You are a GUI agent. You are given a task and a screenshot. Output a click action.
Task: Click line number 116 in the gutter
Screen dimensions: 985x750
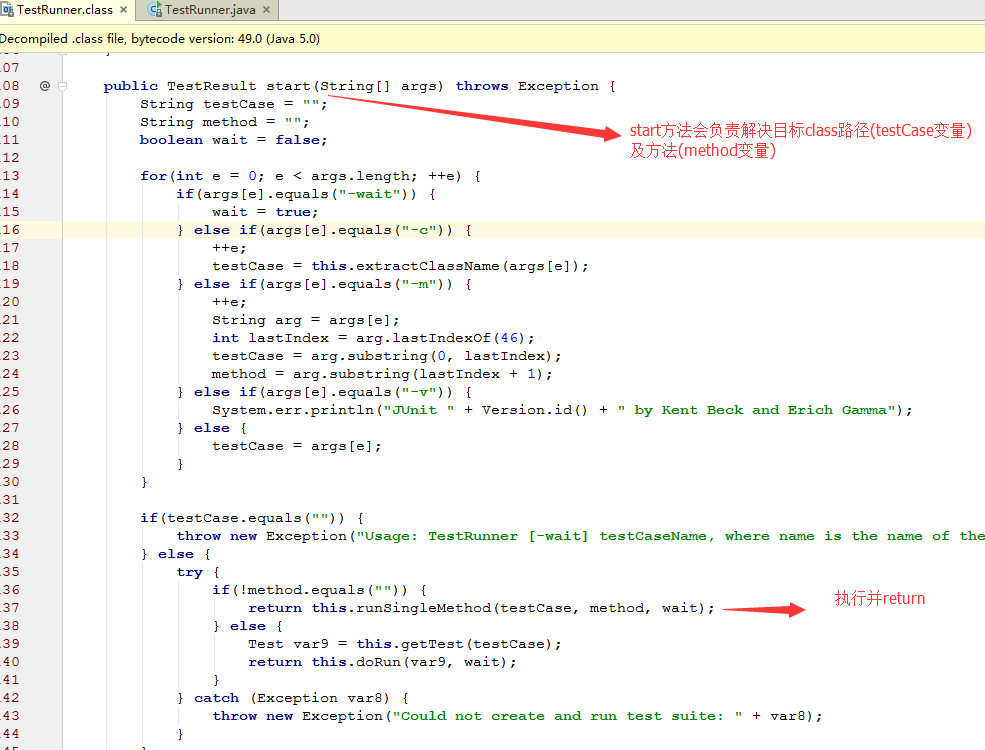click(10, 230)
